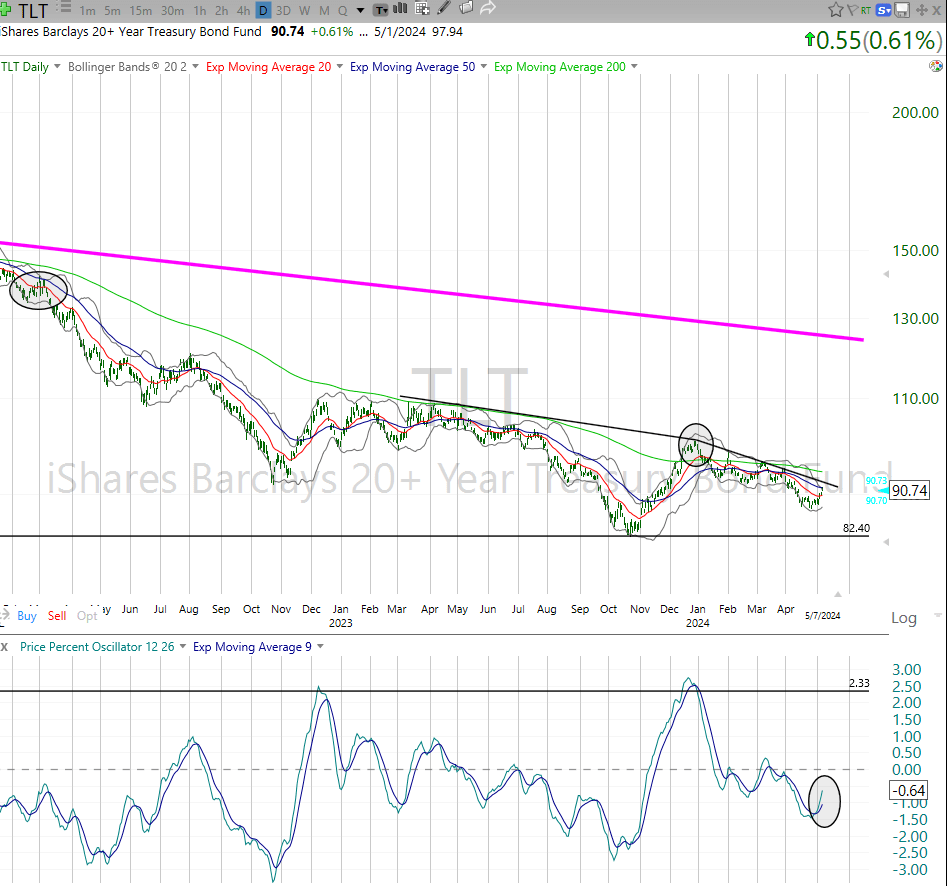
Task: Select the drawing pencil tool
Action: tap(443, 8)
